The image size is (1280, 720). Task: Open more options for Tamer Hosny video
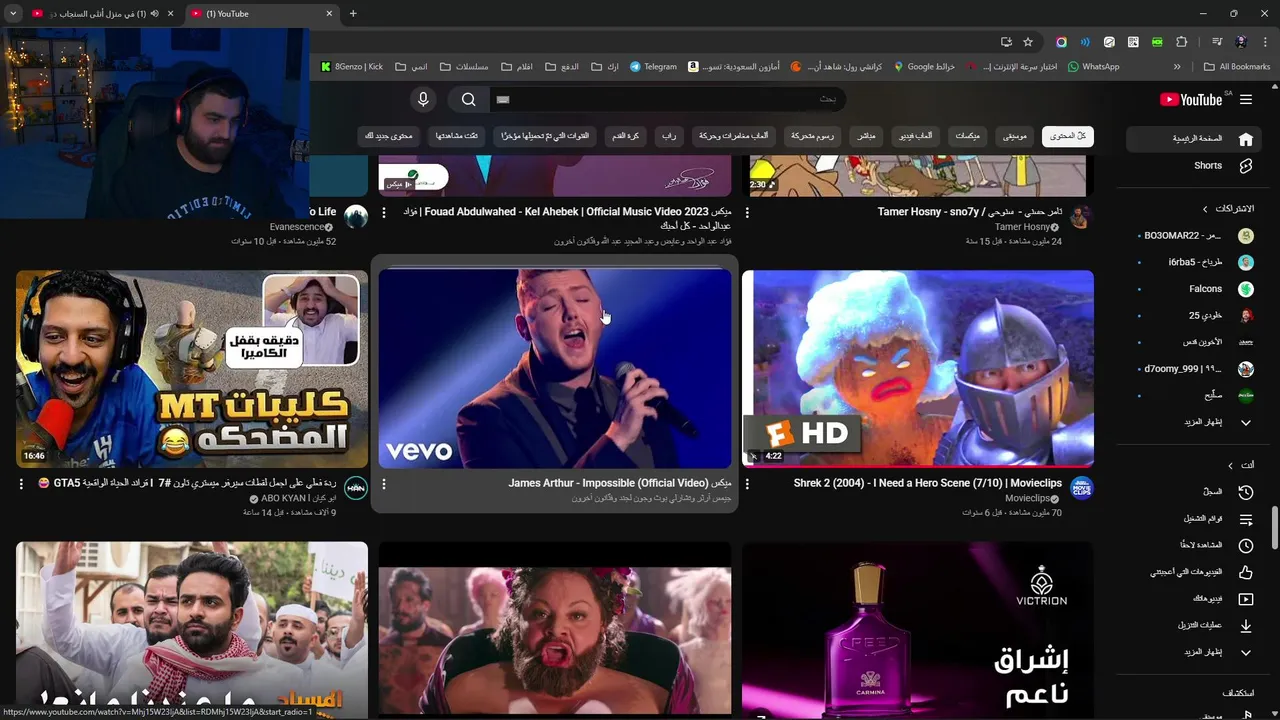click(748, 213)
